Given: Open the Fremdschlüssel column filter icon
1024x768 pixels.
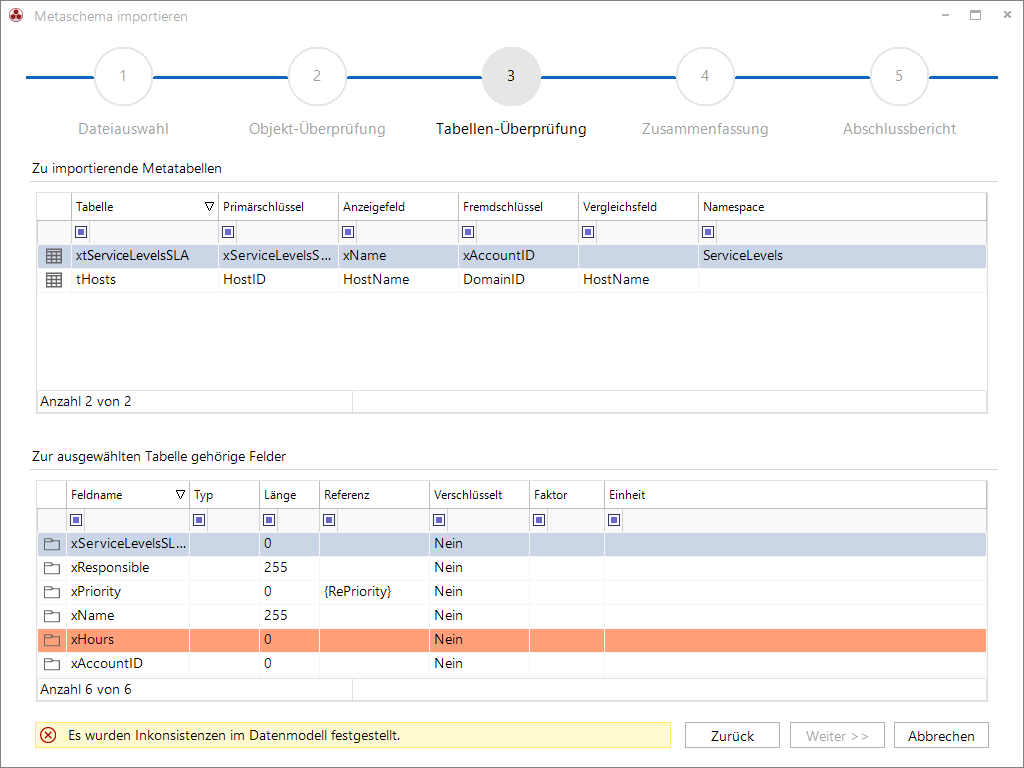Looking at the screenshot, I should [x=468, y=232].
